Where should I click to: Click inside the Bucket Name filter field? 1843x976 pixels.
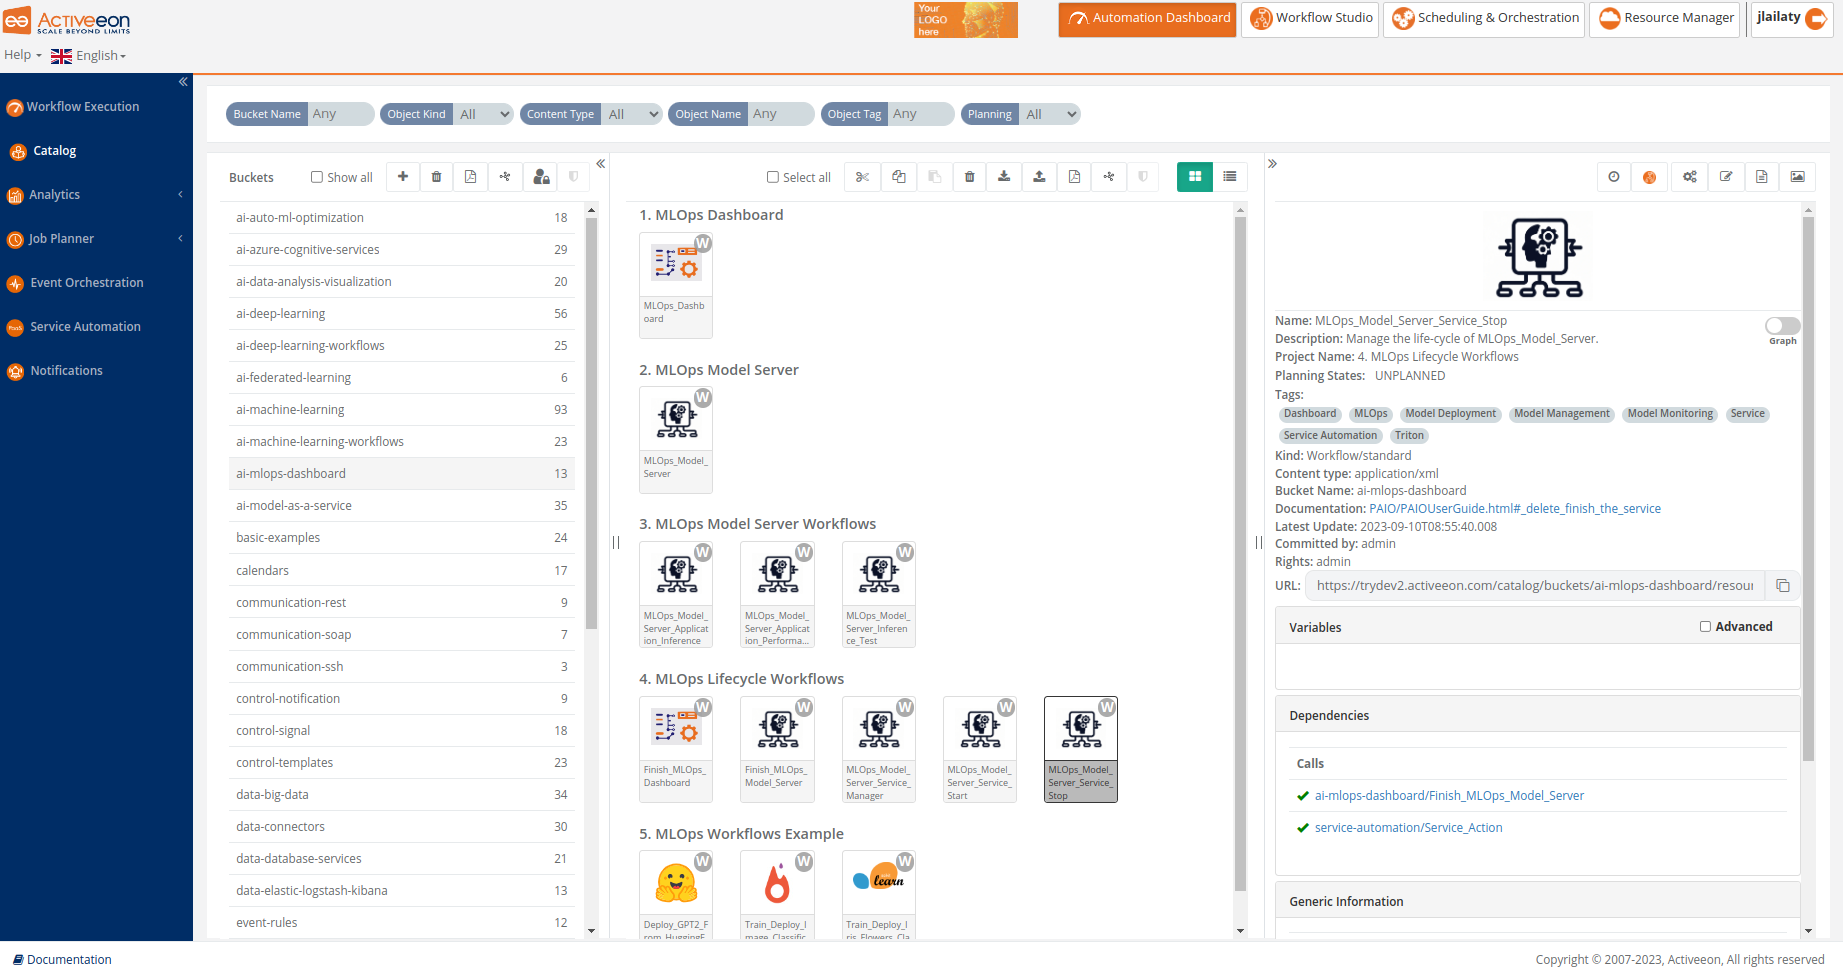tap(341, 114)
